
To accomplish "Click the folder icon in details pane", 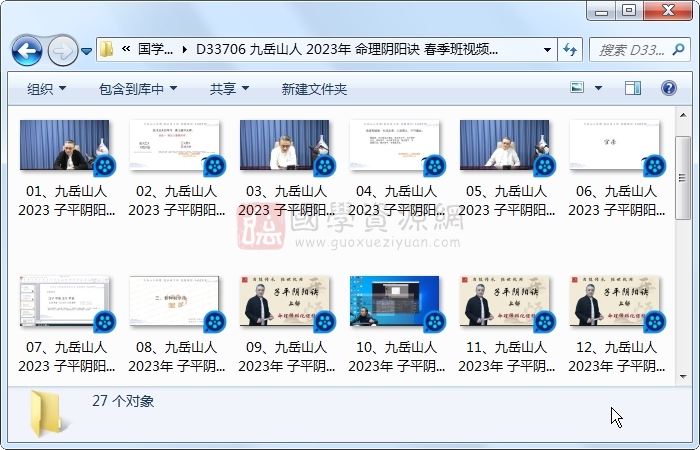I will (x=46, y=413).
